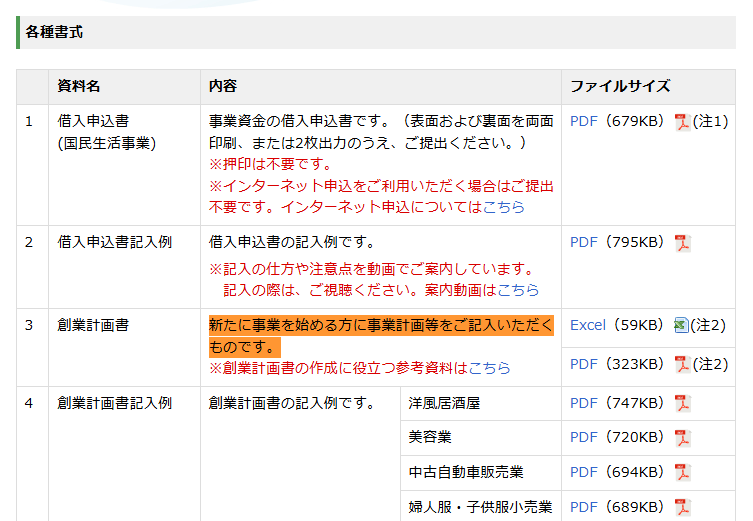Download the 創業計画書 Excel text link
Screen dimensions: 753x521
(x=588, y=325)
